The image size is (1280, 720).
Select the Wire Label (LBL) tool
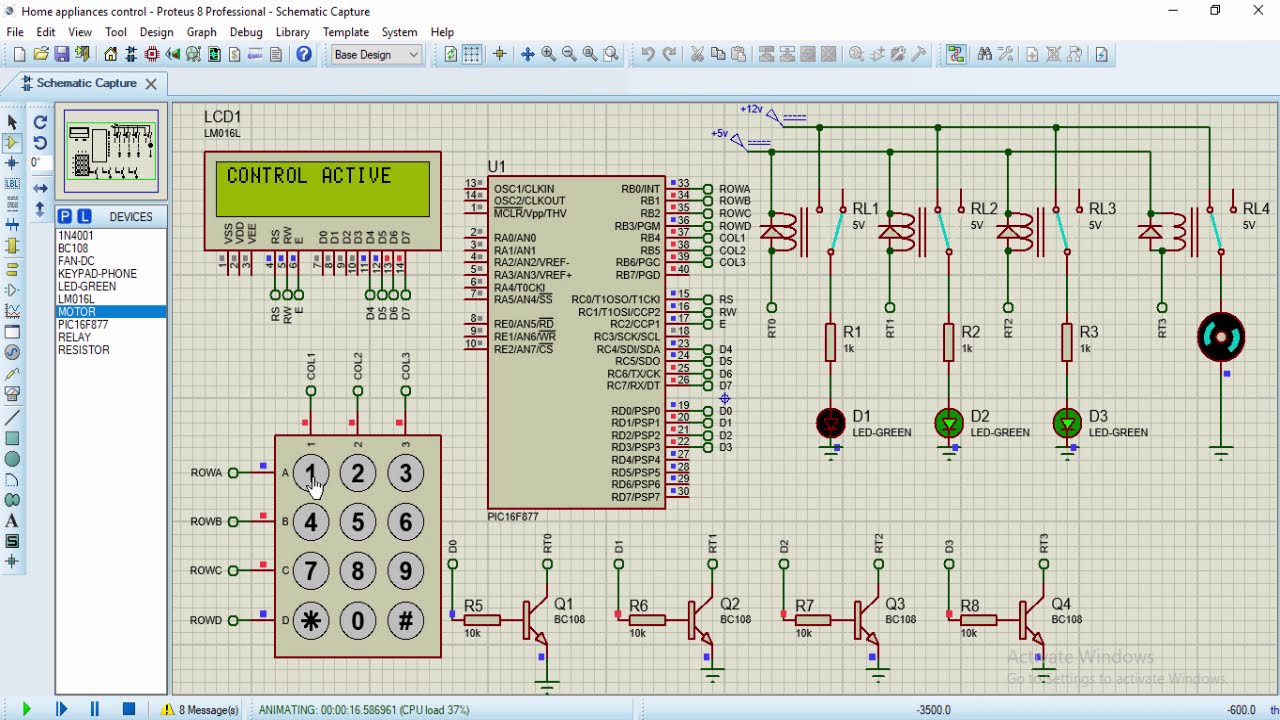pyautogui.click(x=12, y=184)
